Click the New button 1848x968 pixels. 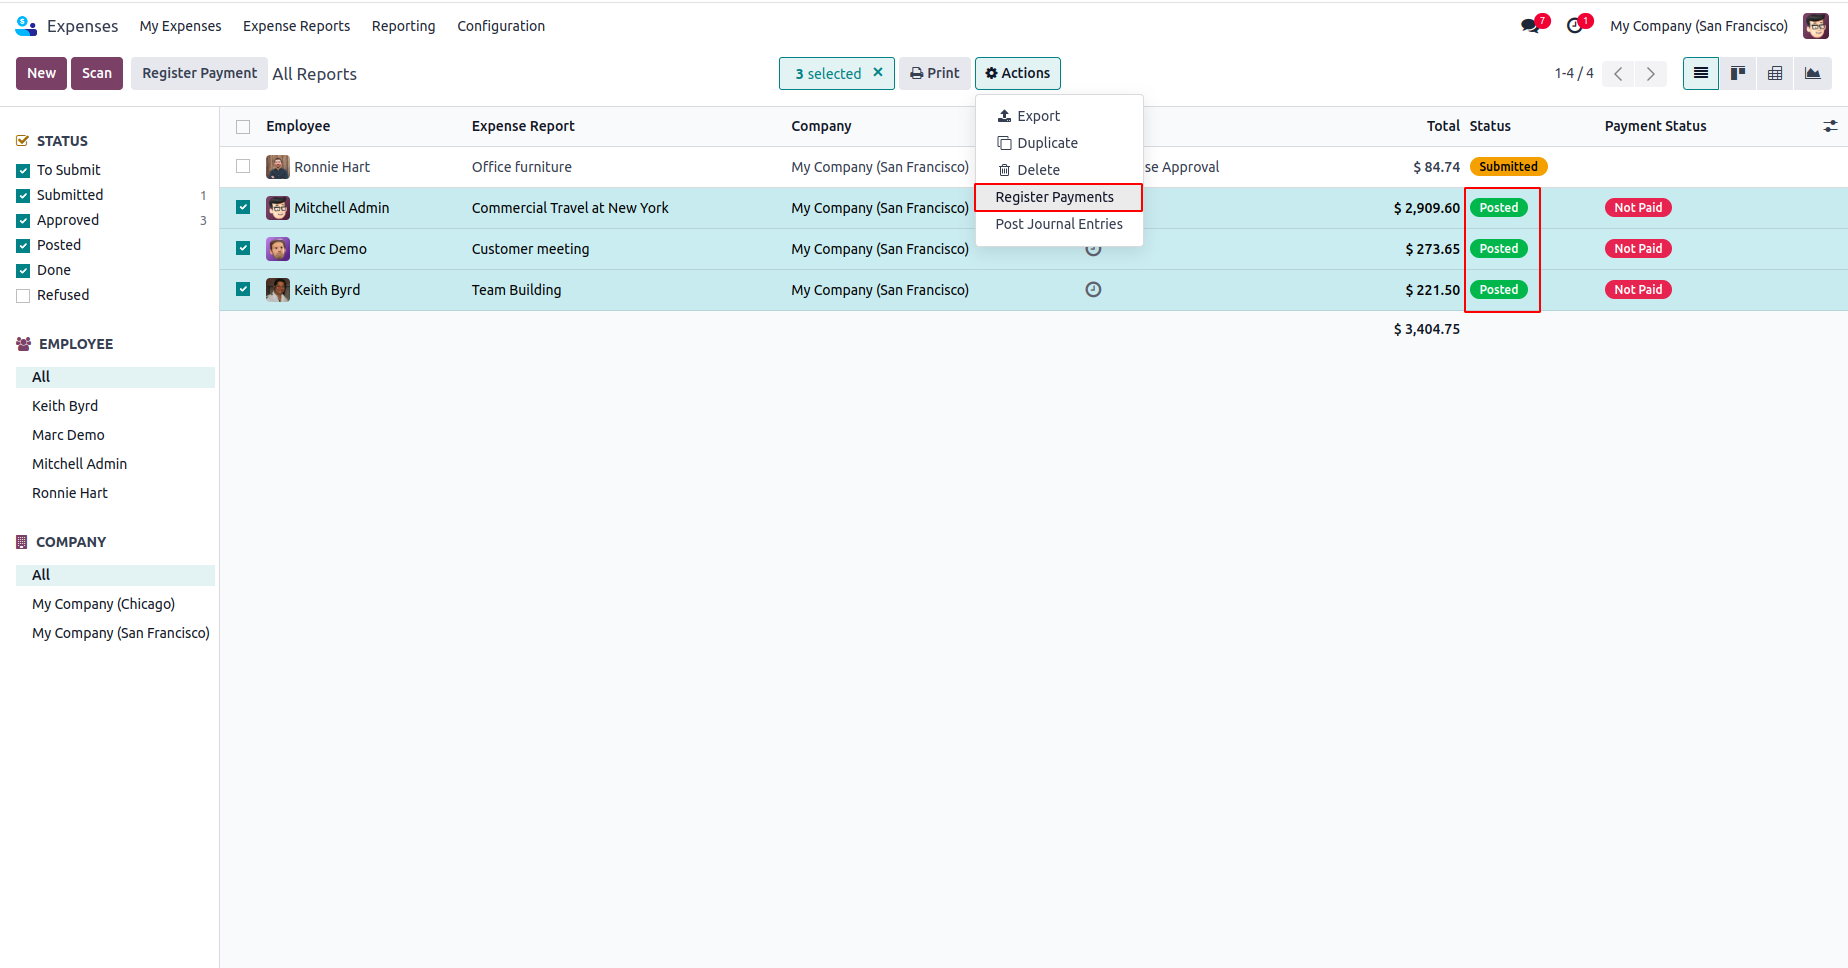click(x=41, y=73)
